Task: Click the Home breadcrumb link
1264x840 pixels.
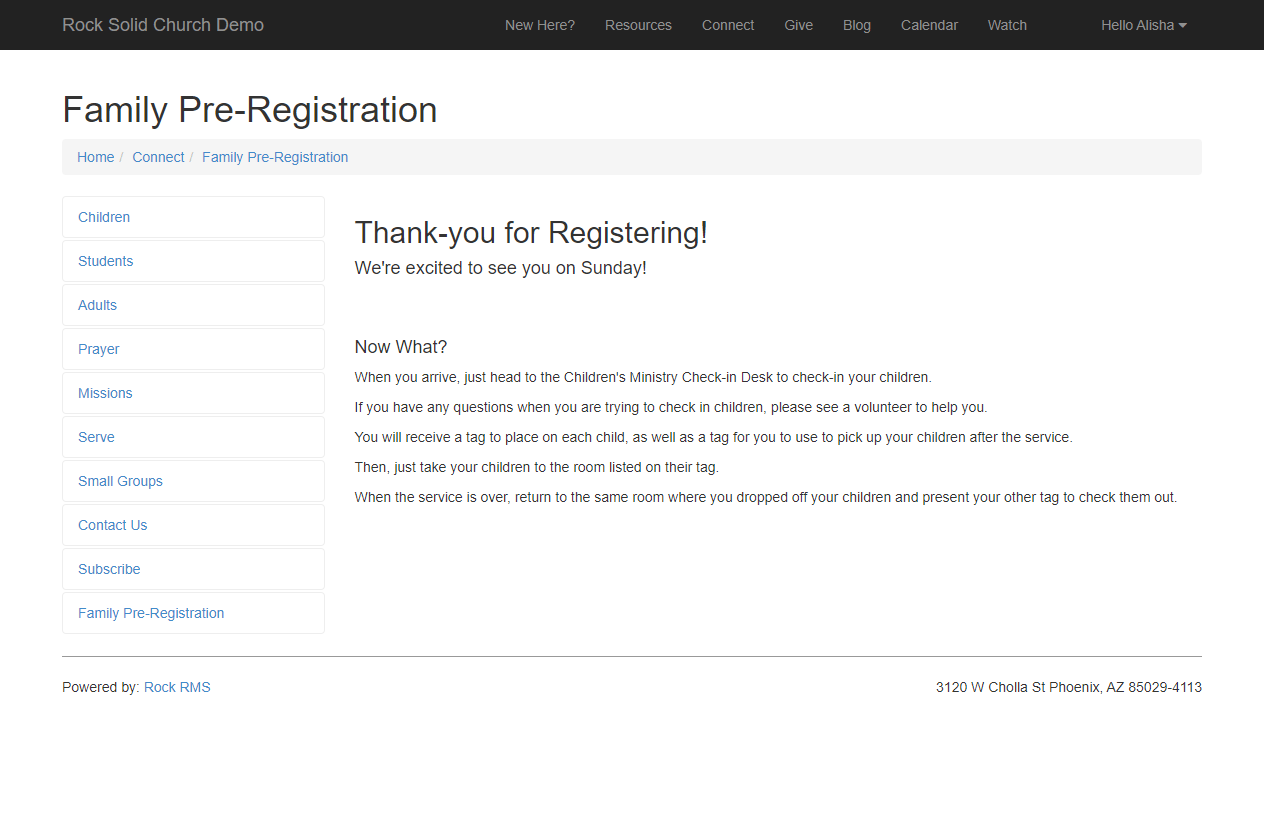Action: coord(96,157)
